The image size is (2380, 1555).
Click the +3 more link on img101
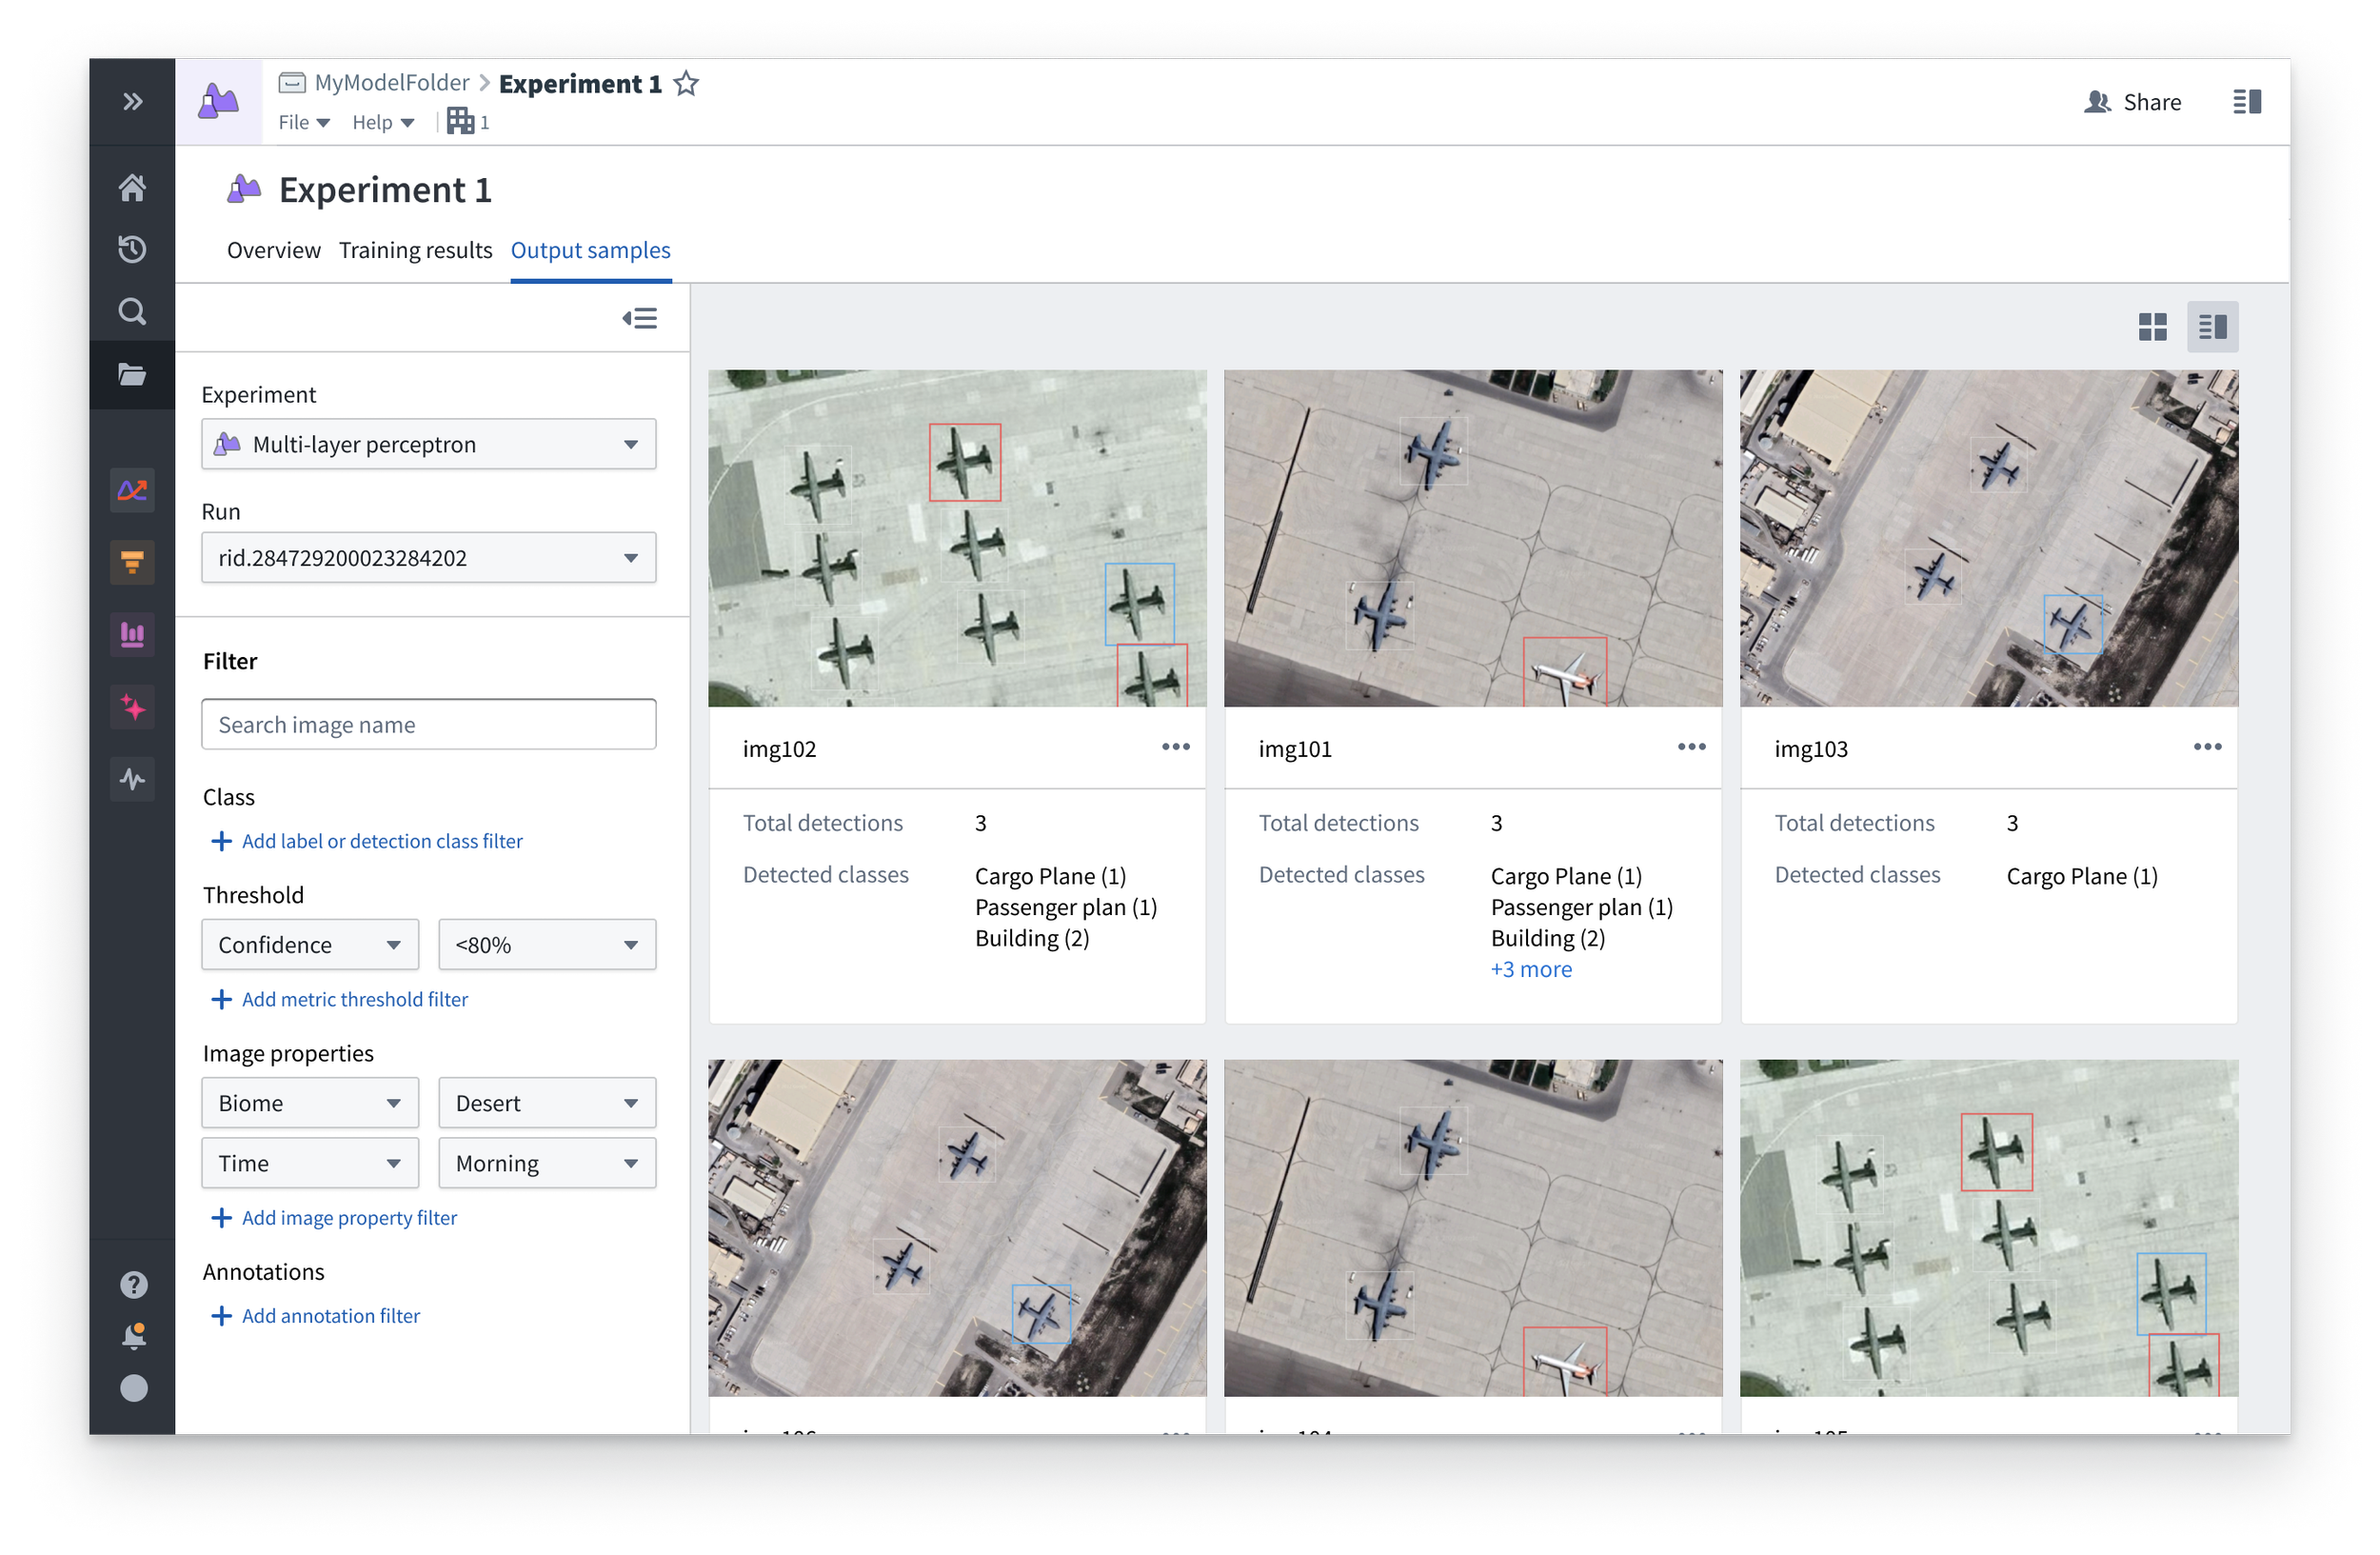[x=1530, y=969]
